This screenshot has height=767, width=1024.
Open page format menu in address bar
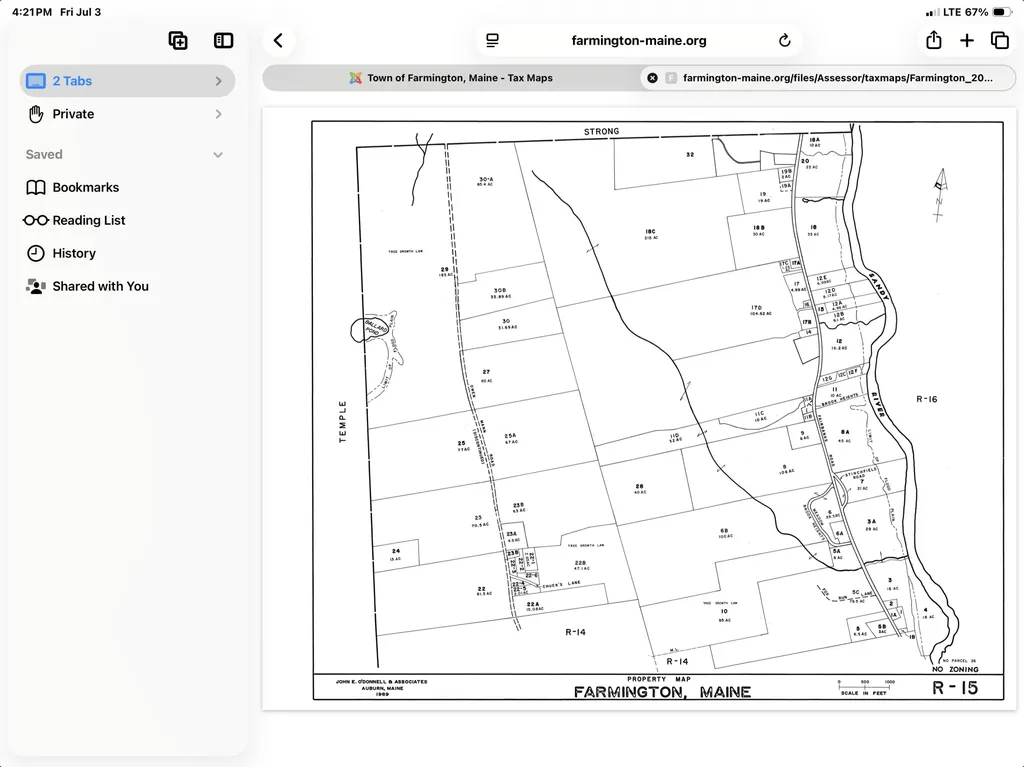click(492, 41)
